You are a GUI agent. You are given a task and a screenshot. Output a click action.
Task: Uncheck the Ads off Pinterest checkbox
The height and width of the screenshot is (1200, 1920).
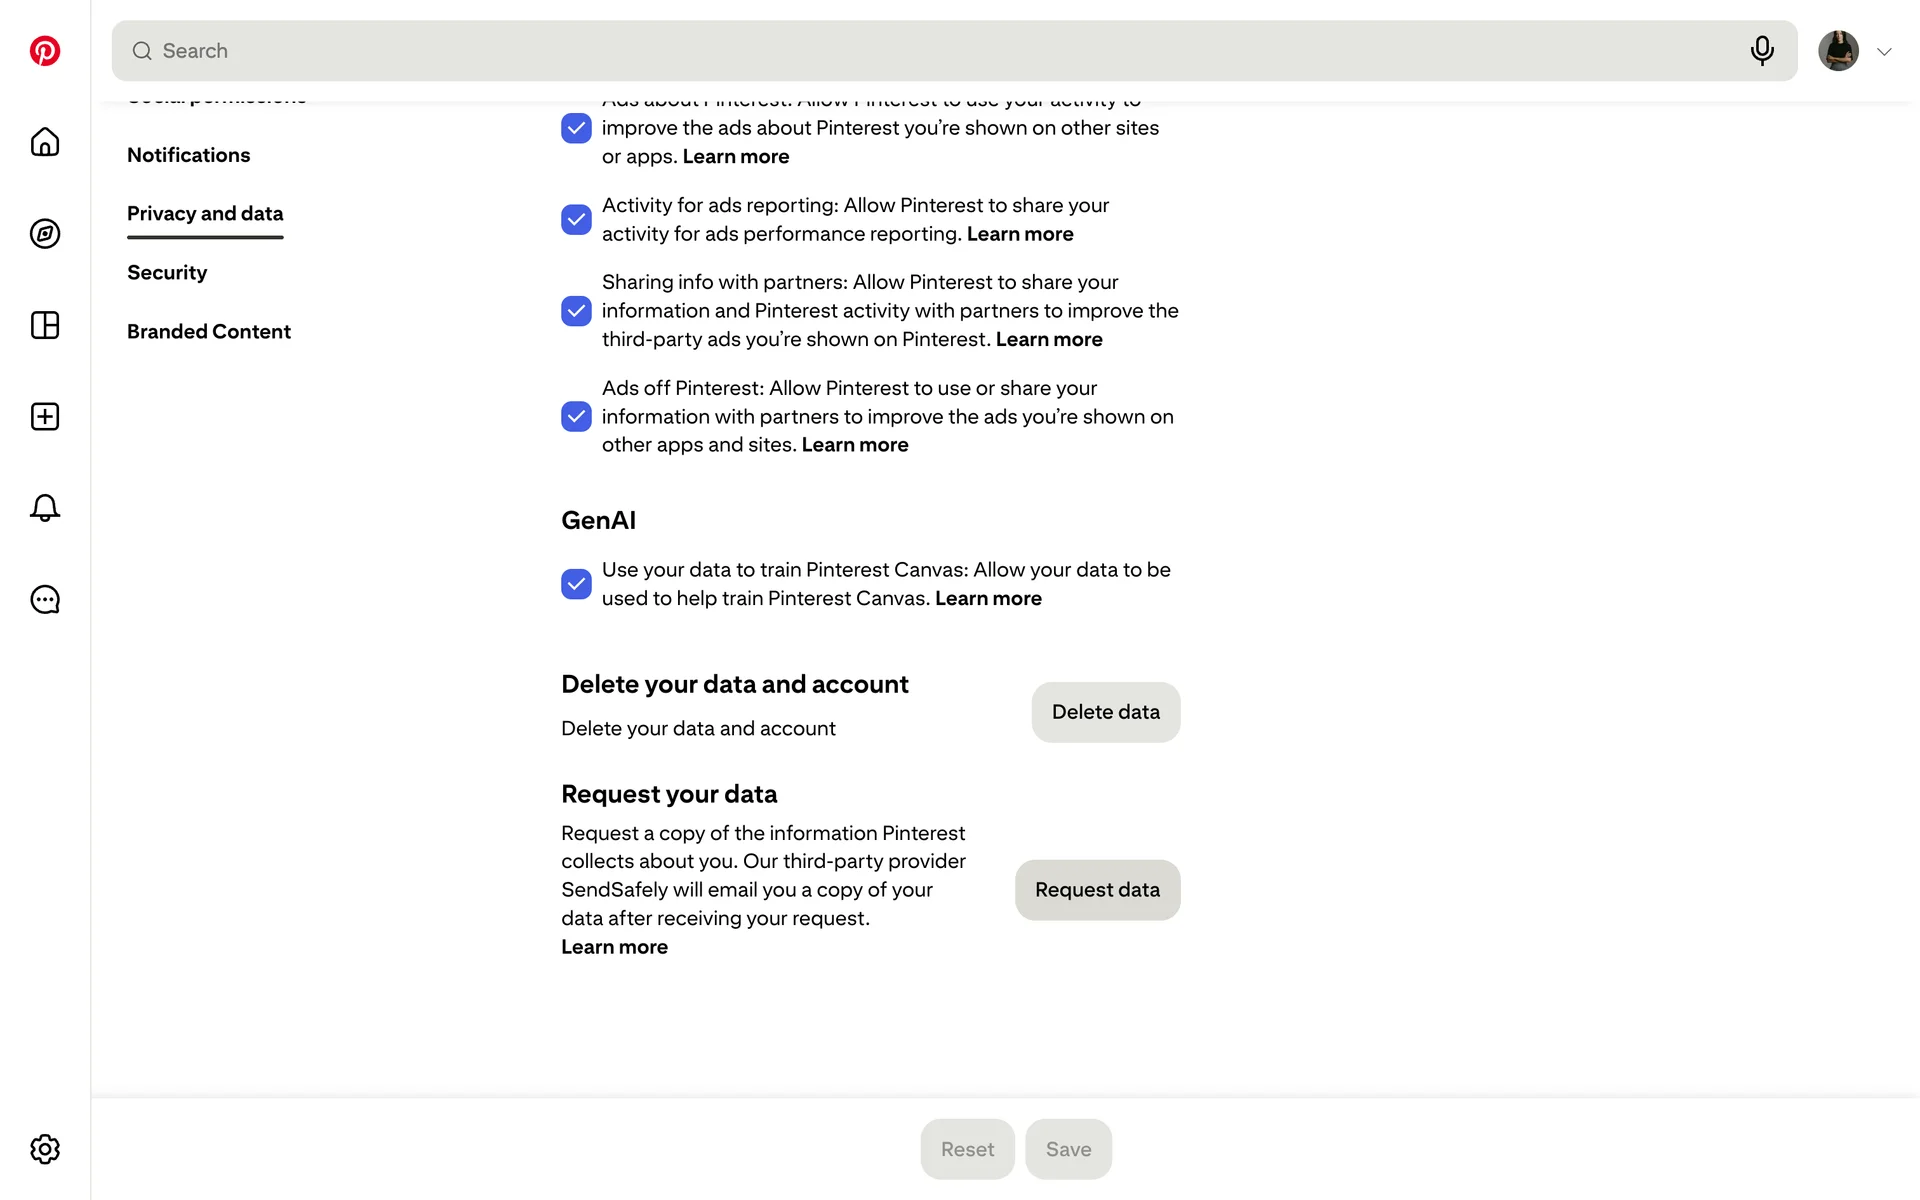coord(576,417)
